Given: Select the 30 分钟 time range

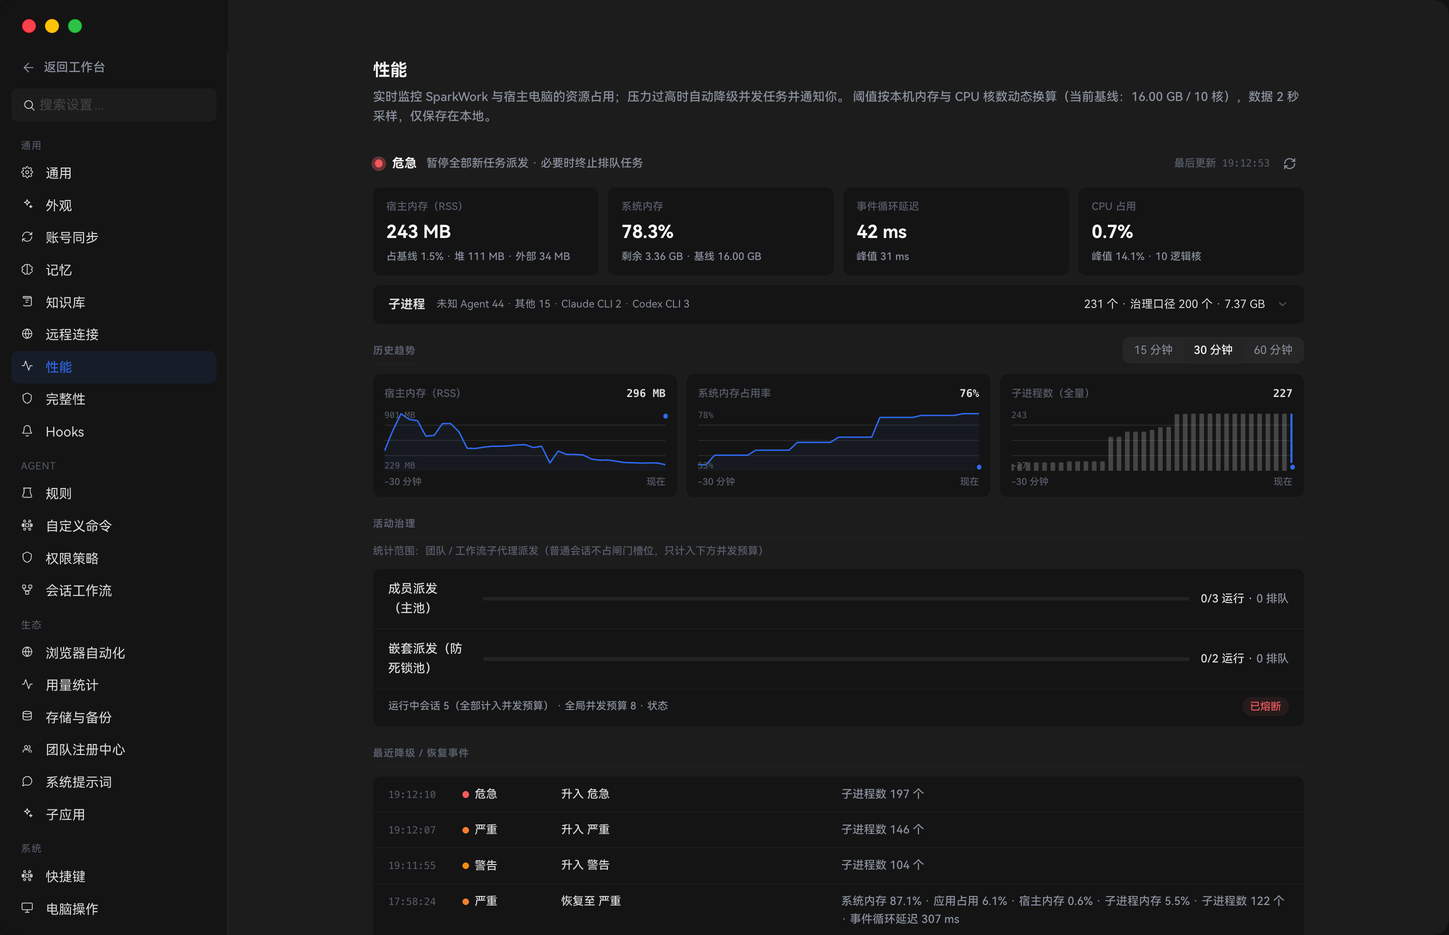Looking at the screenshot, I should tap(1213, 350).
